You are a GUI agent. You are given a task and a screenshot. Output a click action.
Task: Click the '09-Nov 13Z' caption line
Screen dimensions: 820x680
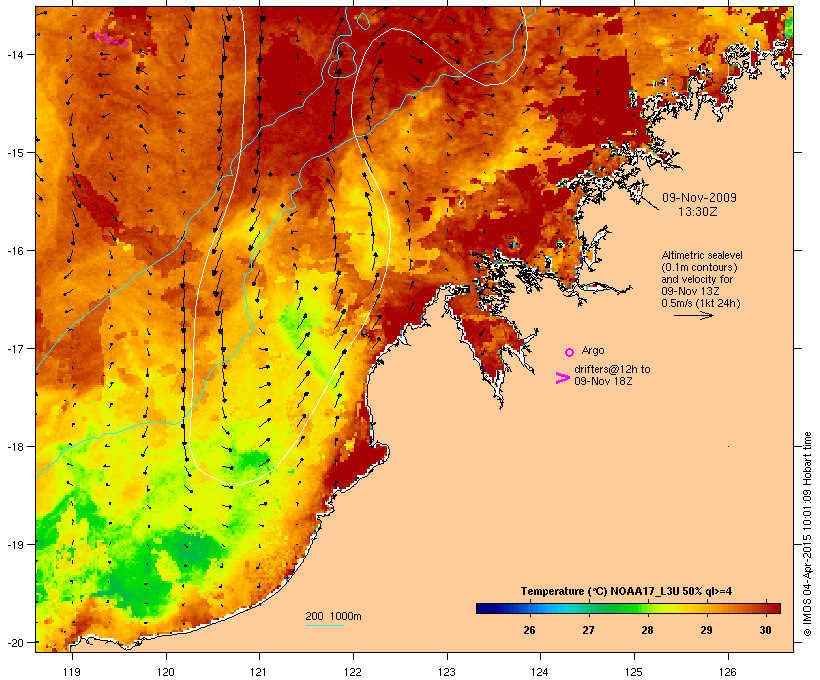[x=690, y=291]
